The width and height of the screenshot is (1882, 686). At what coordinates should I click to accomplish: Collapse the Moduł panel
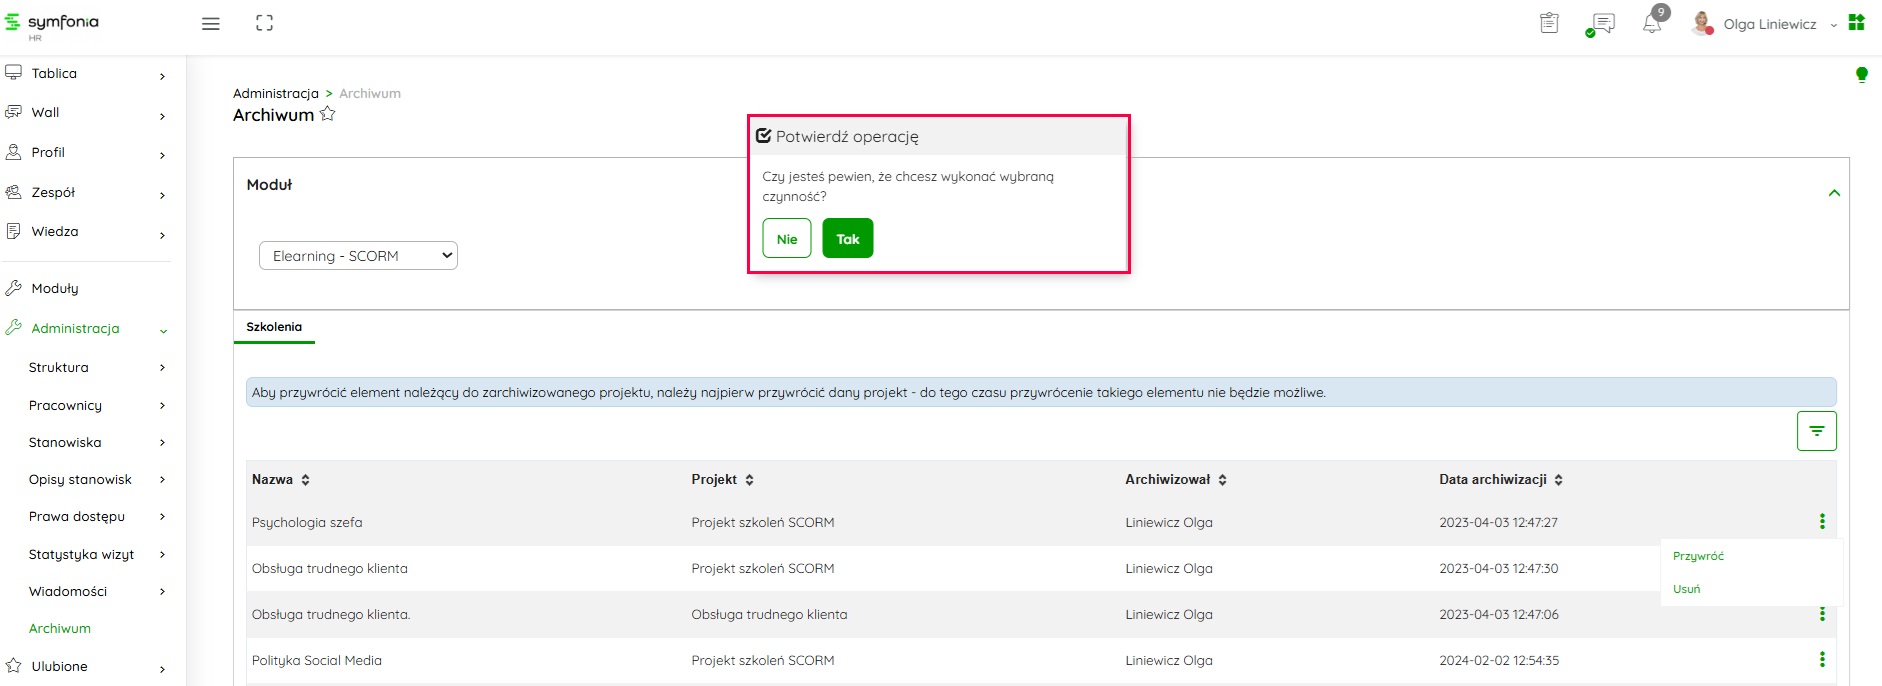[x=1833, y=193]
